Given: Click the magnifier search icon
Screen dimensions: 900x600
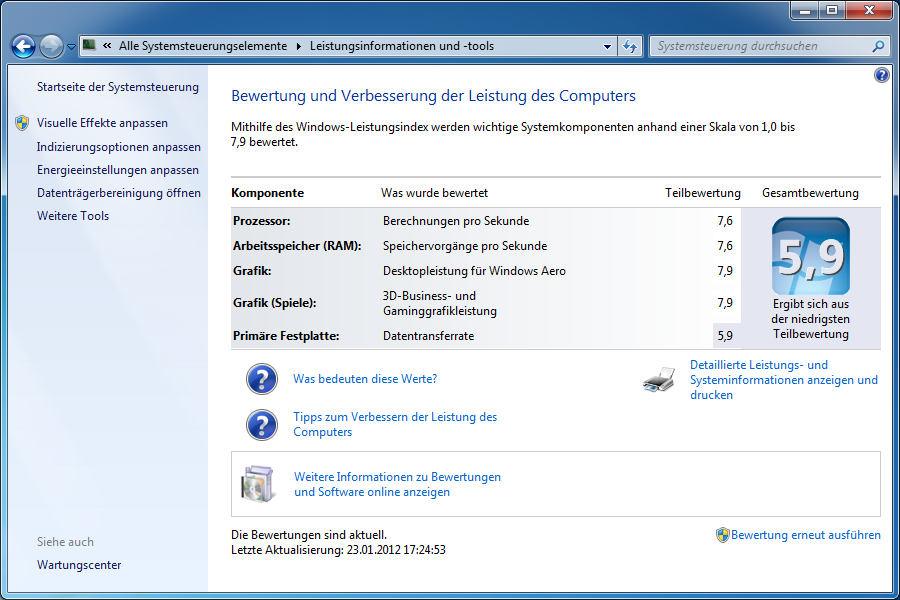Looking at the screenshot, I should pos(878,46).
